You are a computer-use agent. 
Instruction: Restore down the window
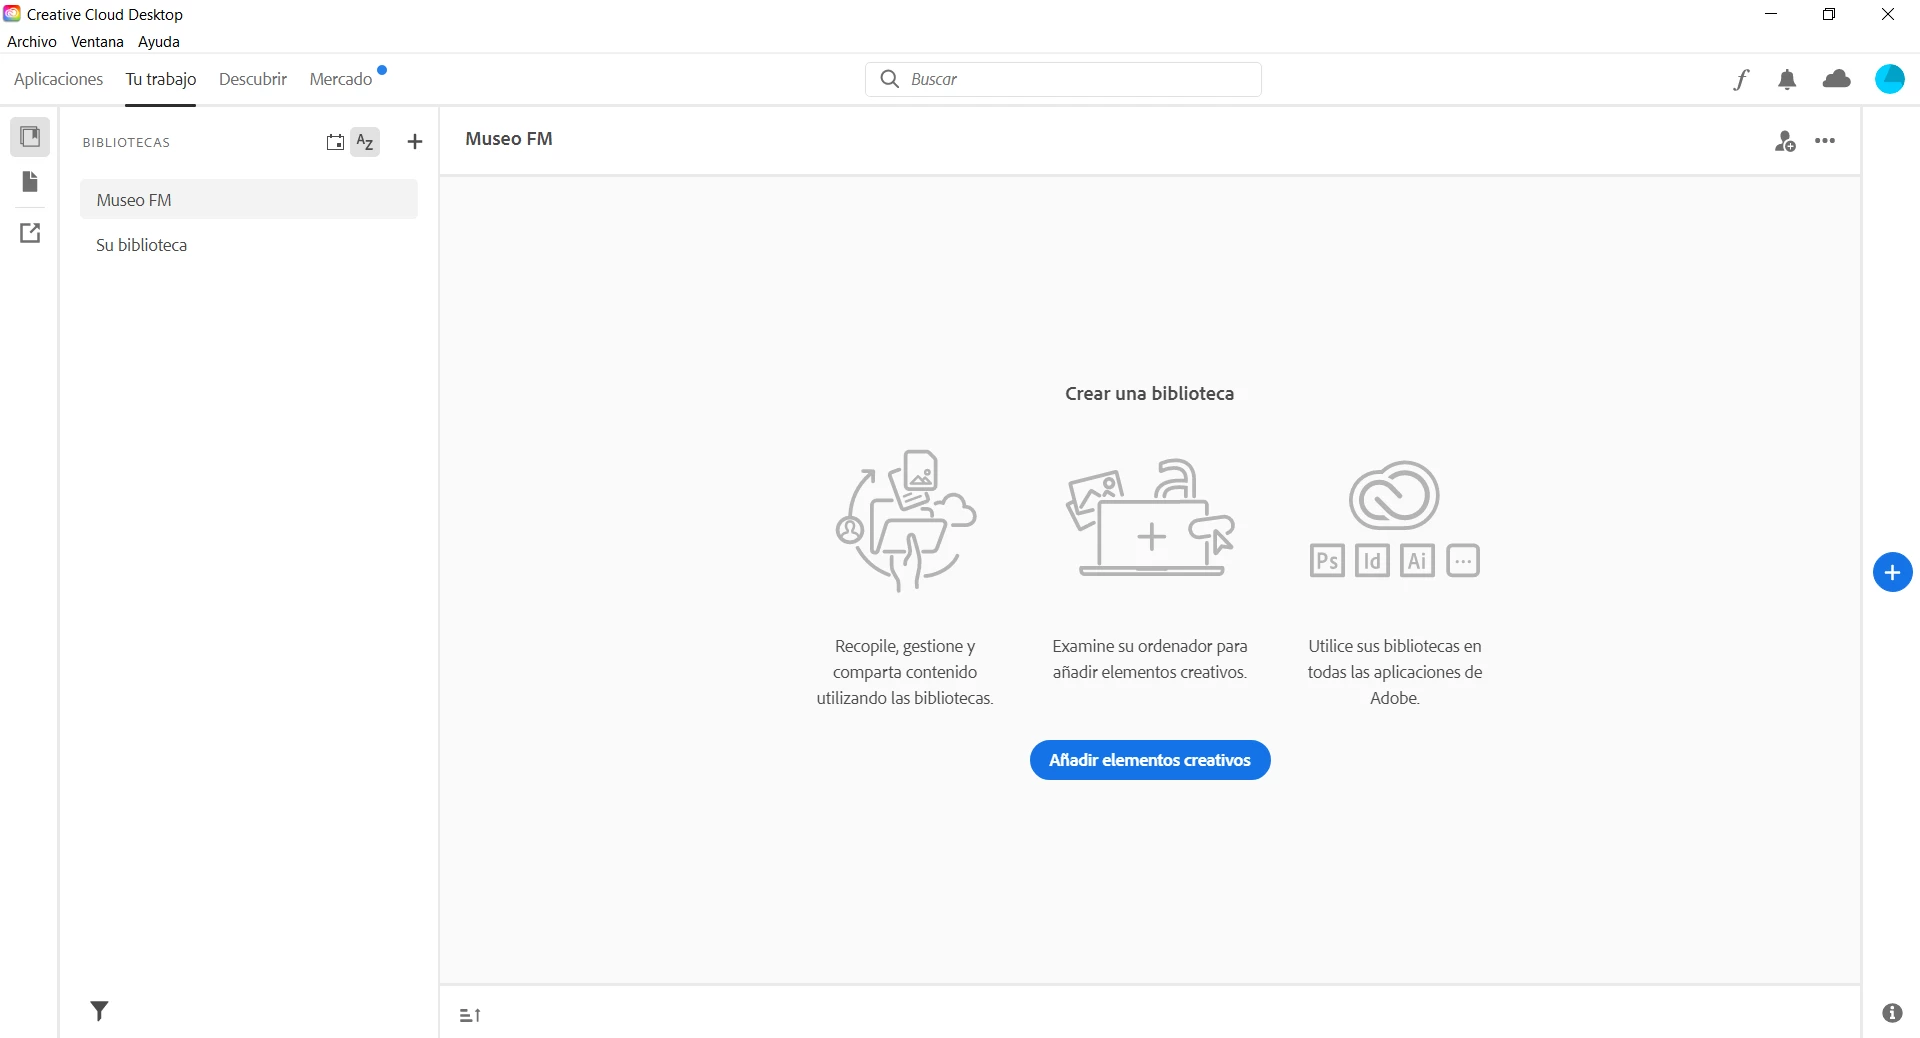(1829, 14)
